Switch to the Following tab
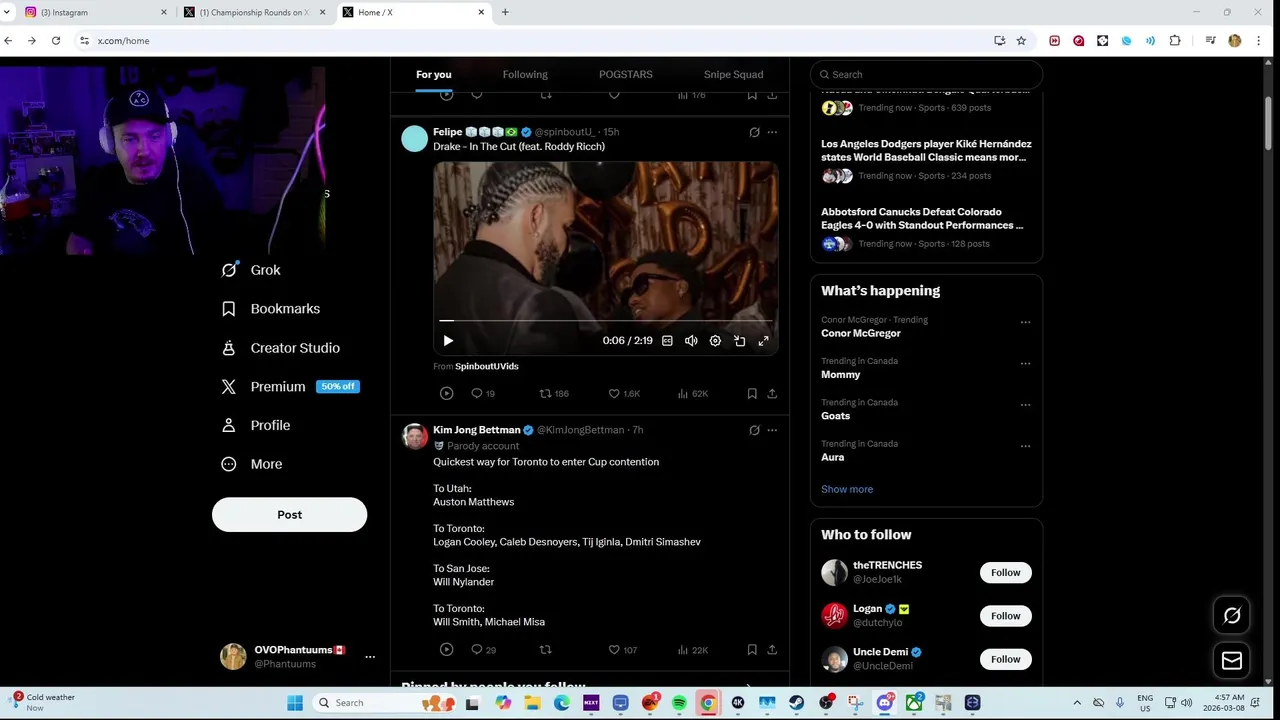This screenshot has width=1280, height=720. pos(525,74)
